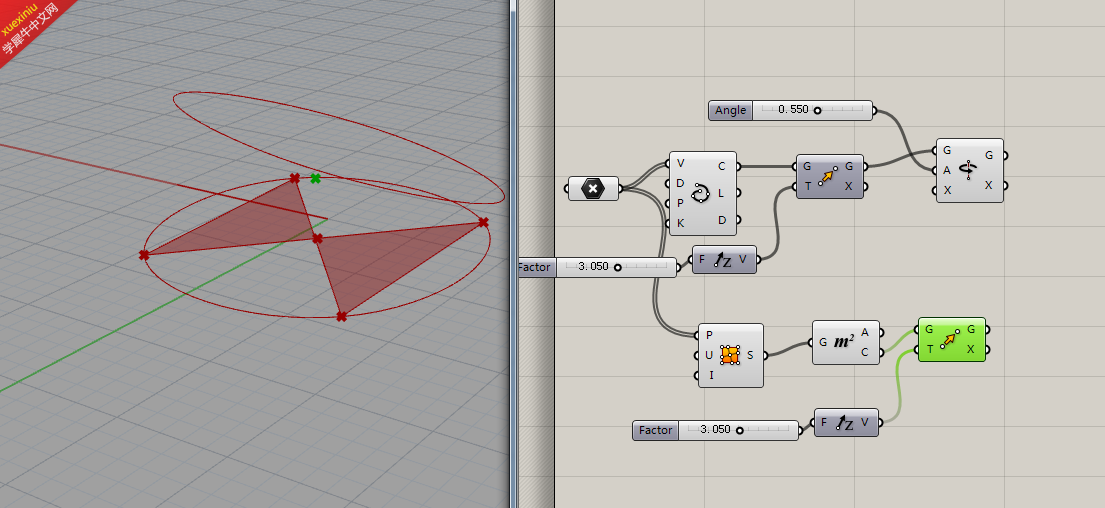The height and width of the screenshot is (508, 1105).
Task: Select the 3.050 value on lower Factor slider
Action: 715,429
